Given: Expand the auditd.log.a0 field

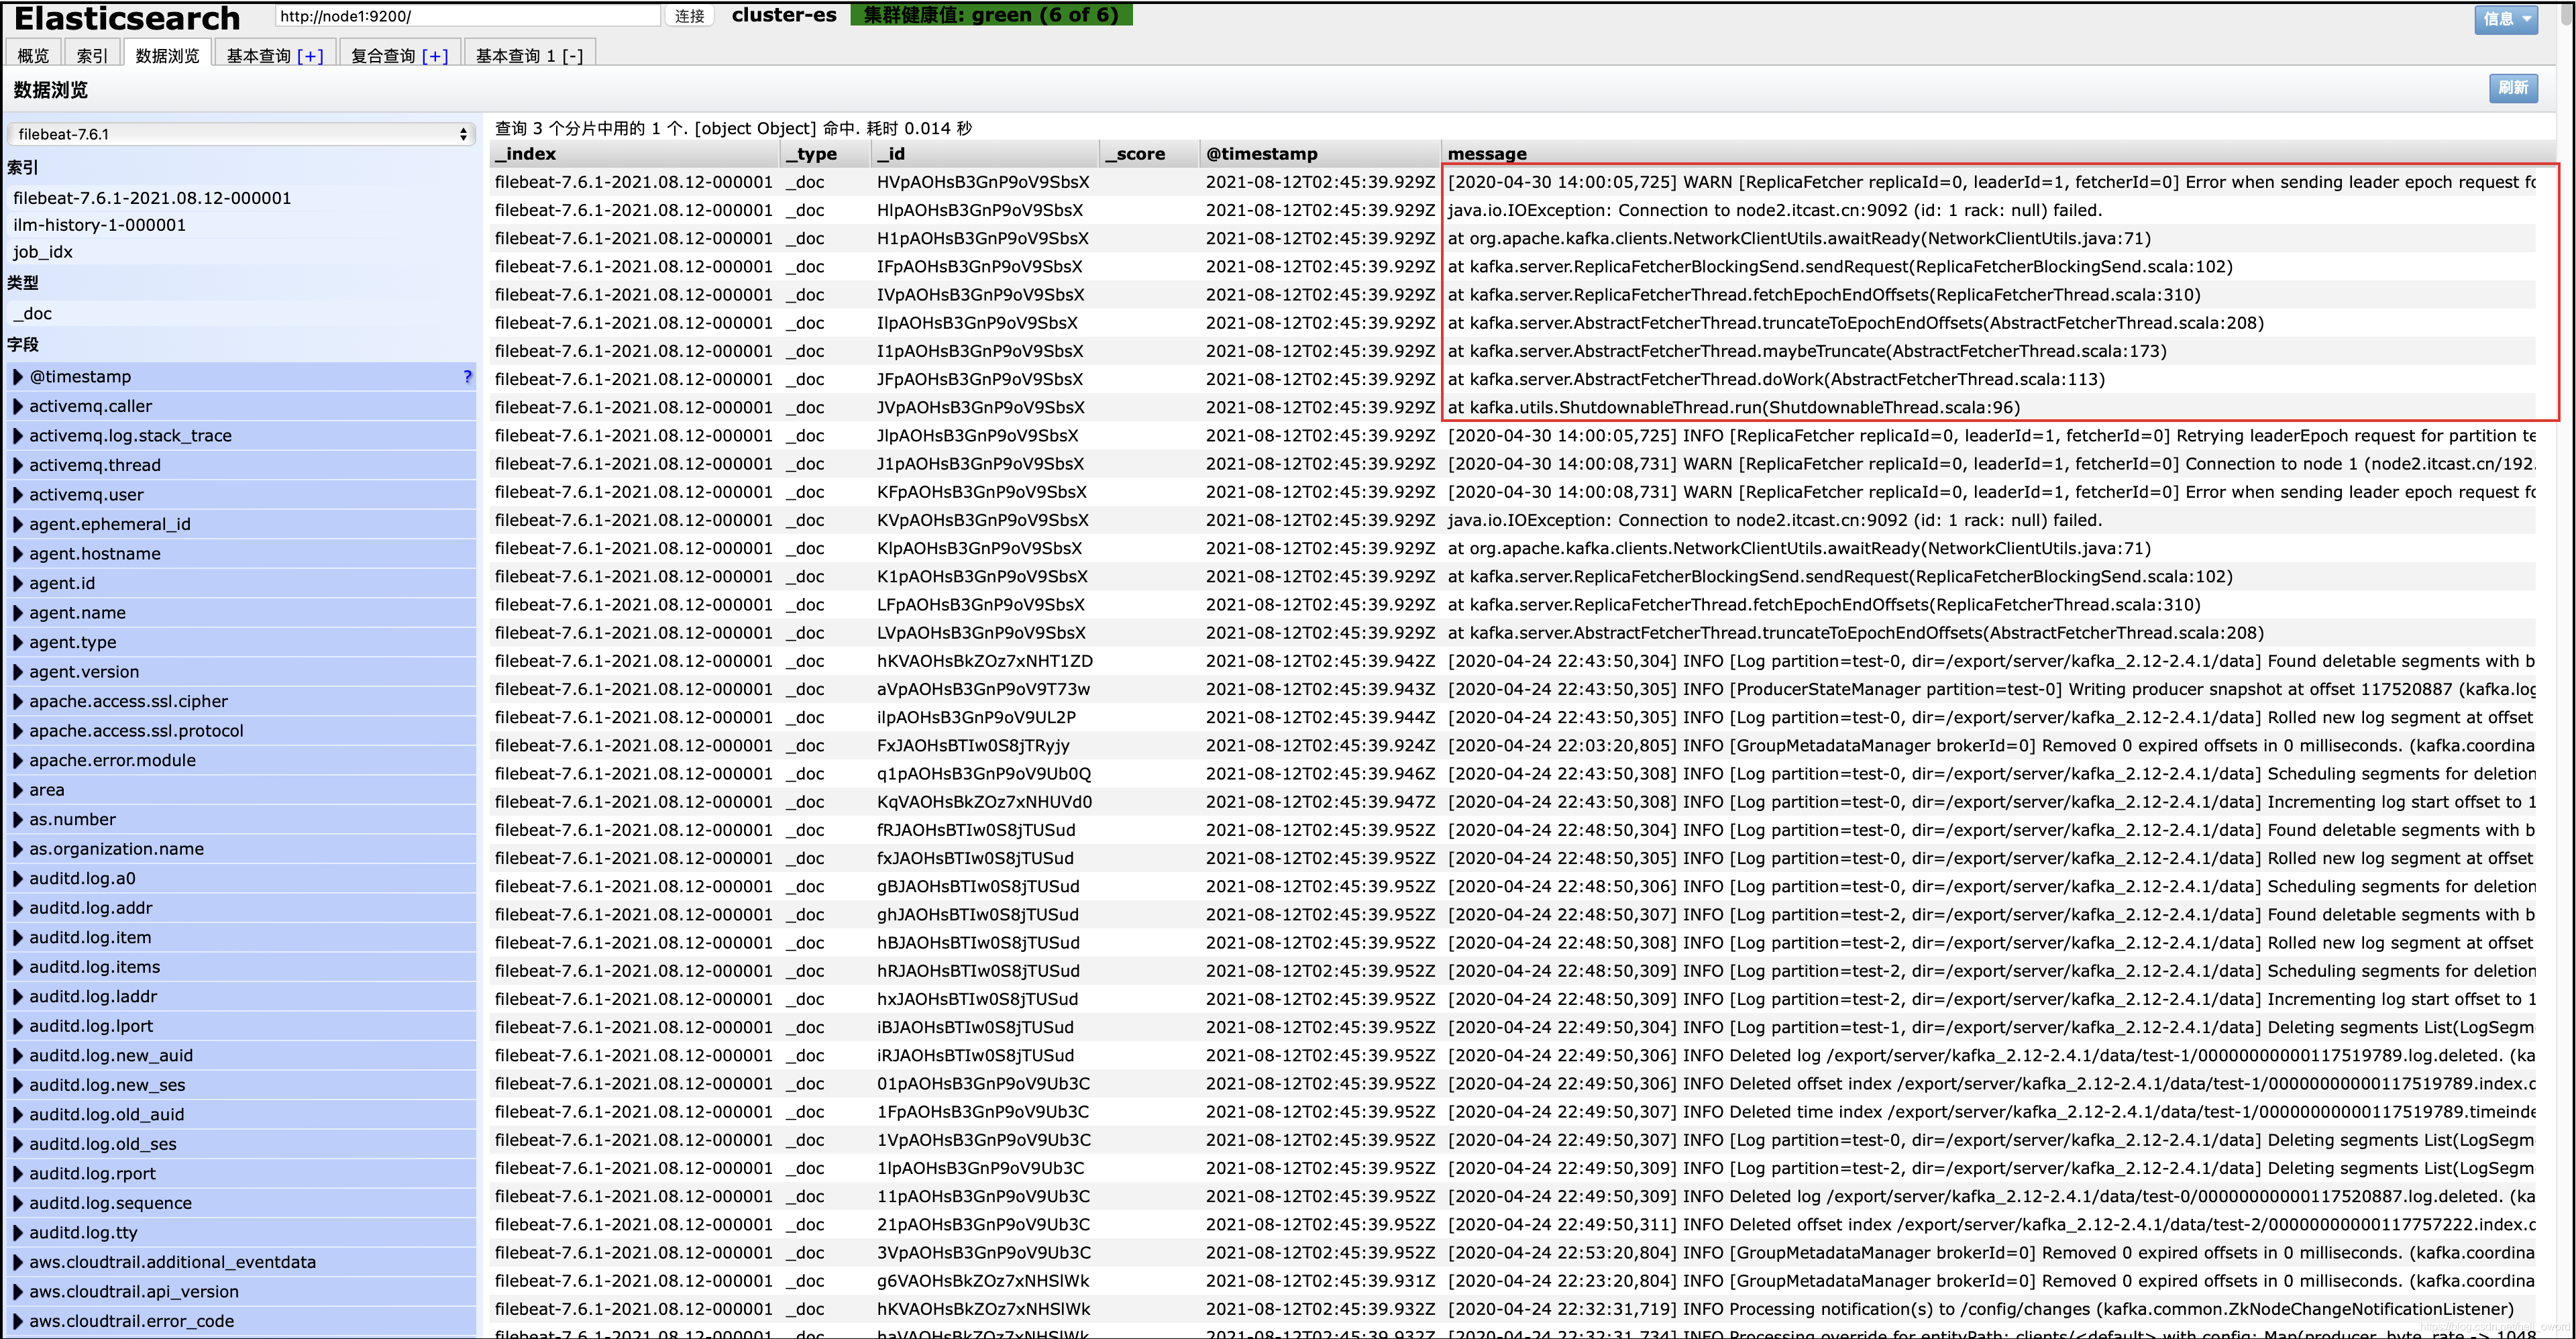Looking at the screenshot, I should pyautogui.click(x=241, y=878).
